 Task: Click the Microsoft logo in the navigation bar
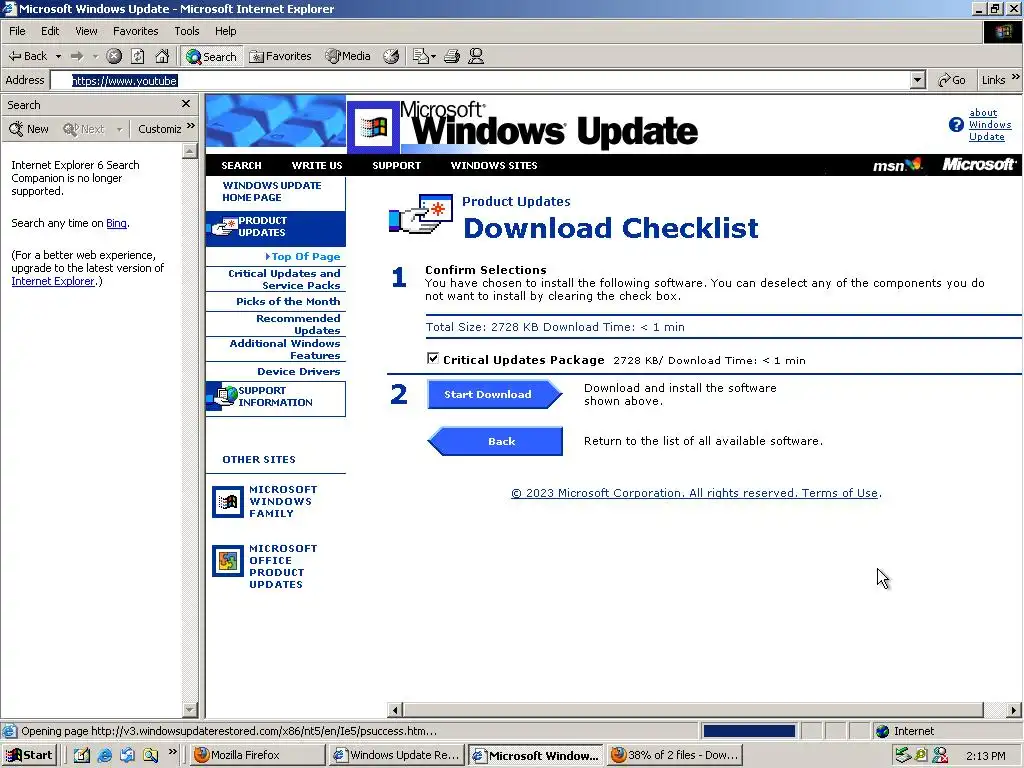978,165
